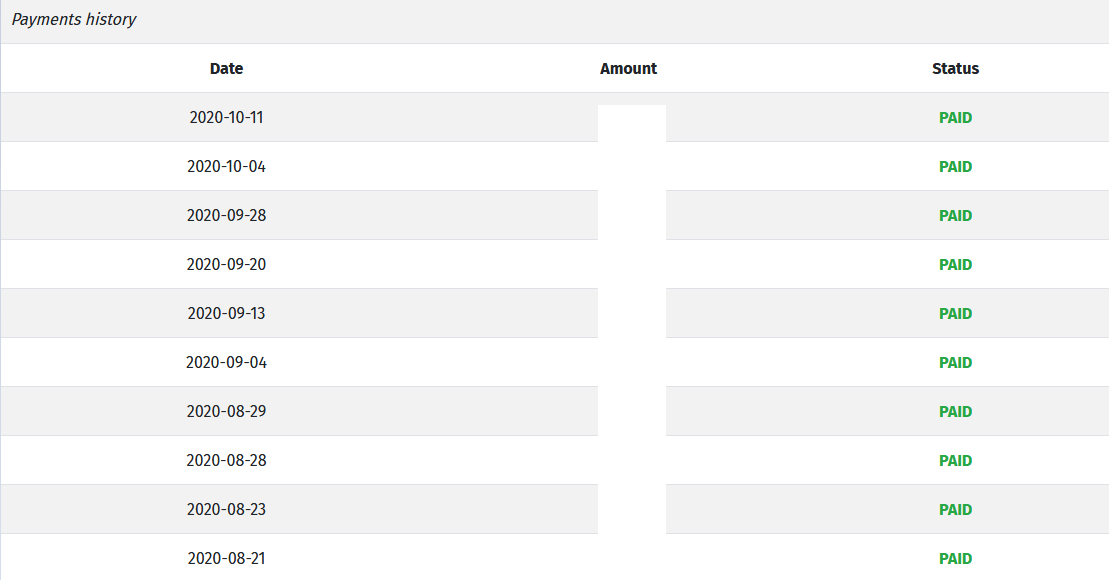Click the Status column header
The image size is (1110, 580).
click(955, 69)
